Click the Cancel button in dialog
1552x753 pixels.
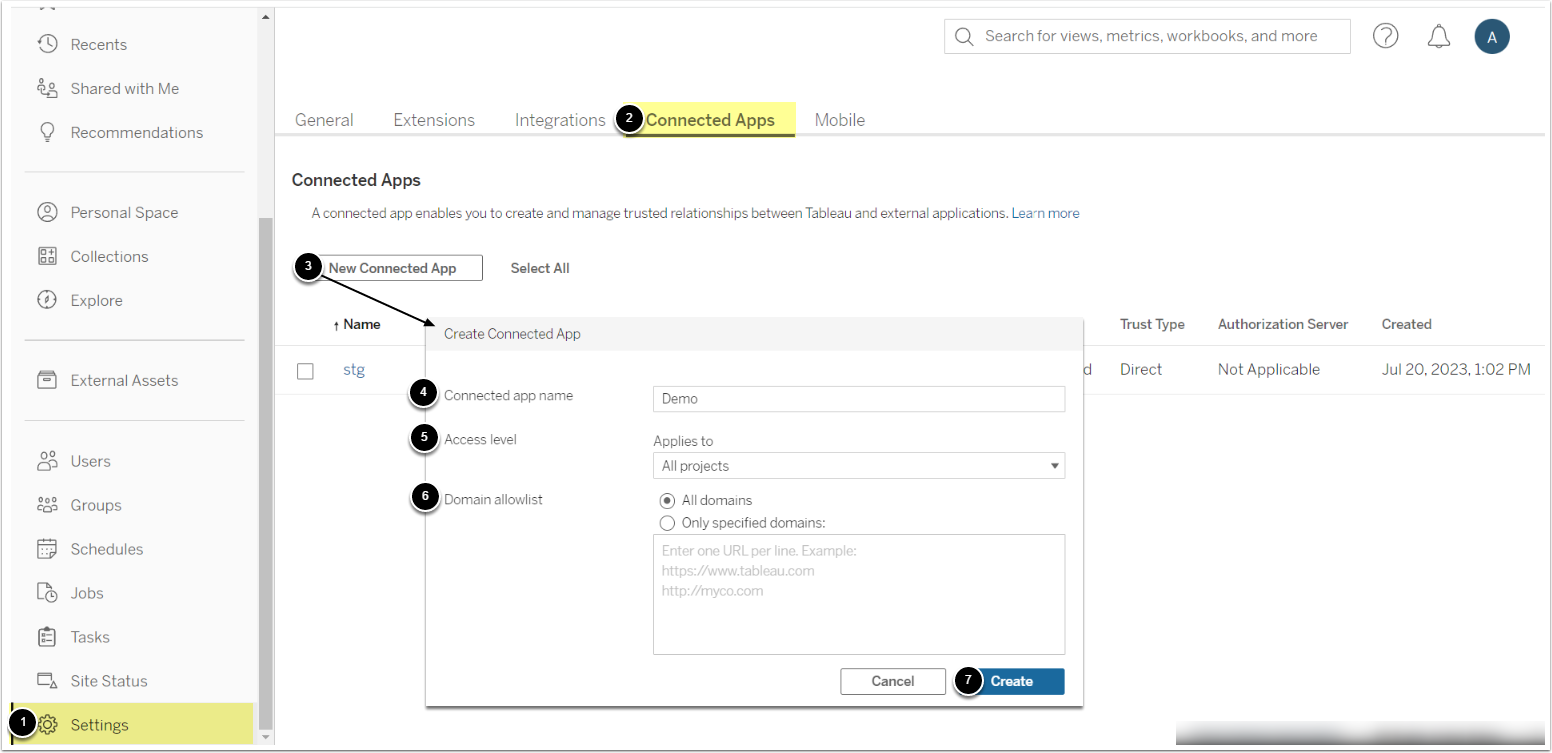pyautogui.click(x=892, y=681)
